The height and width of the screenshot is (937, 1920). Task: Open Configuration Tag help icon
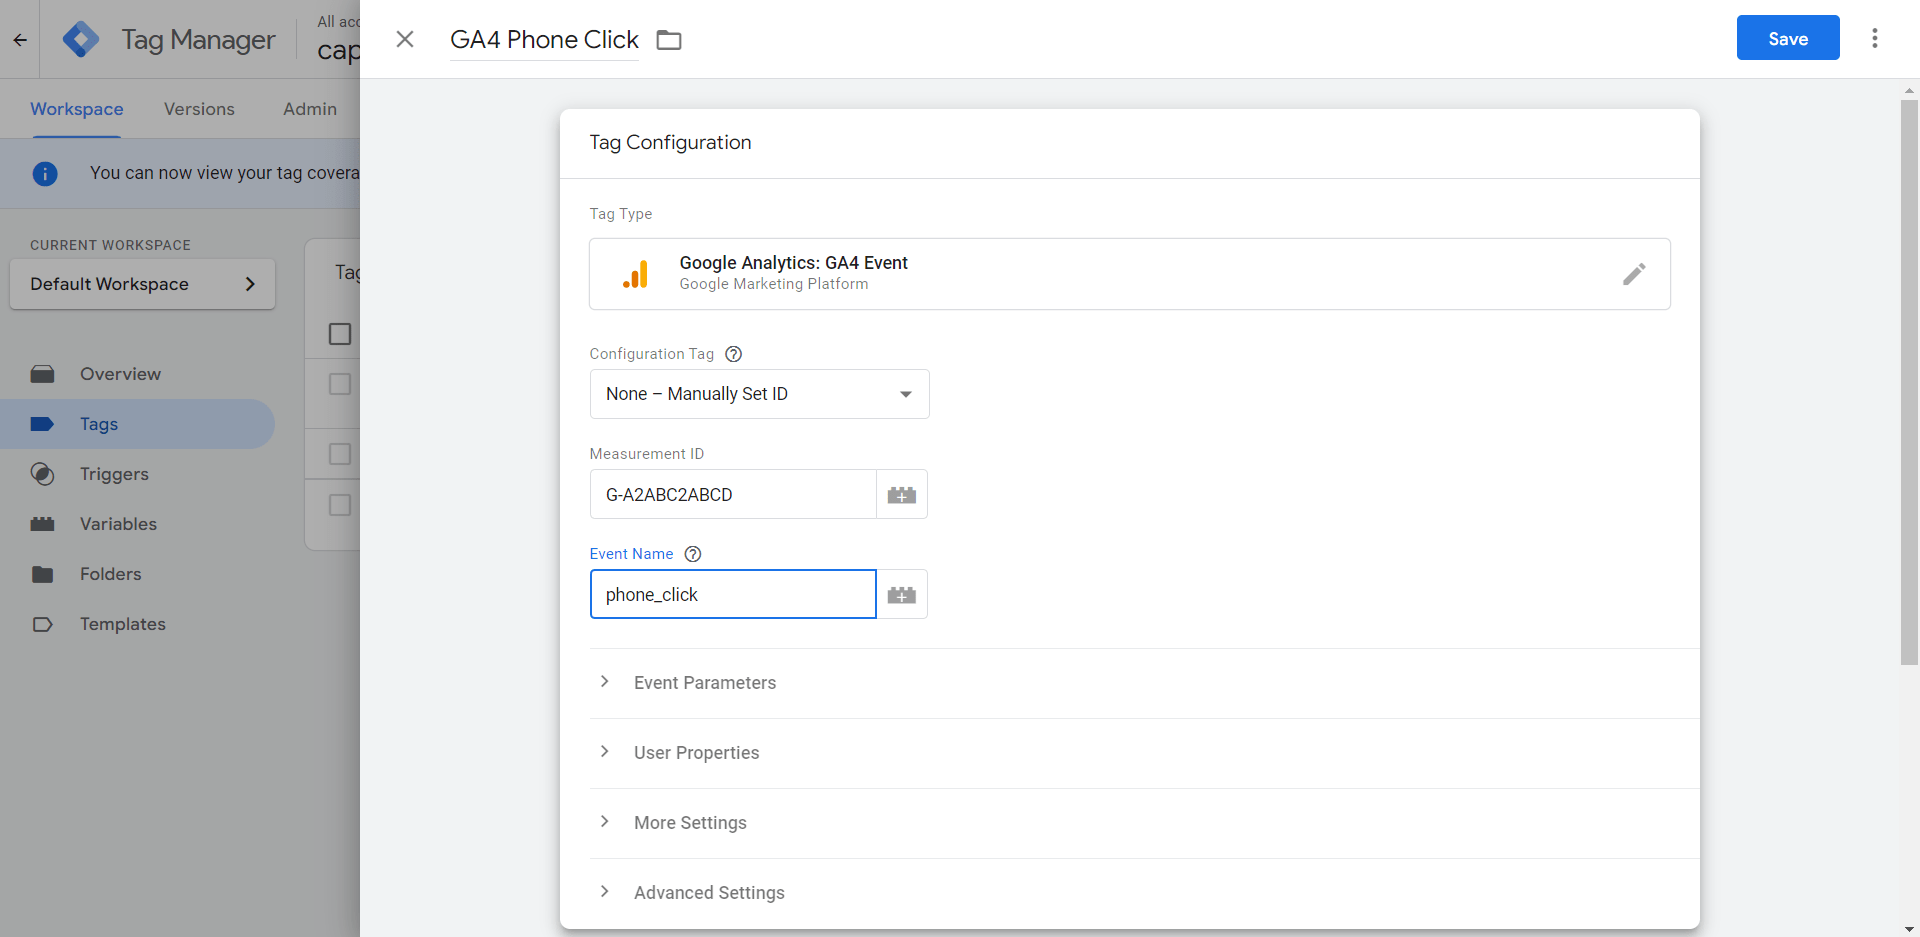(733, 354)
